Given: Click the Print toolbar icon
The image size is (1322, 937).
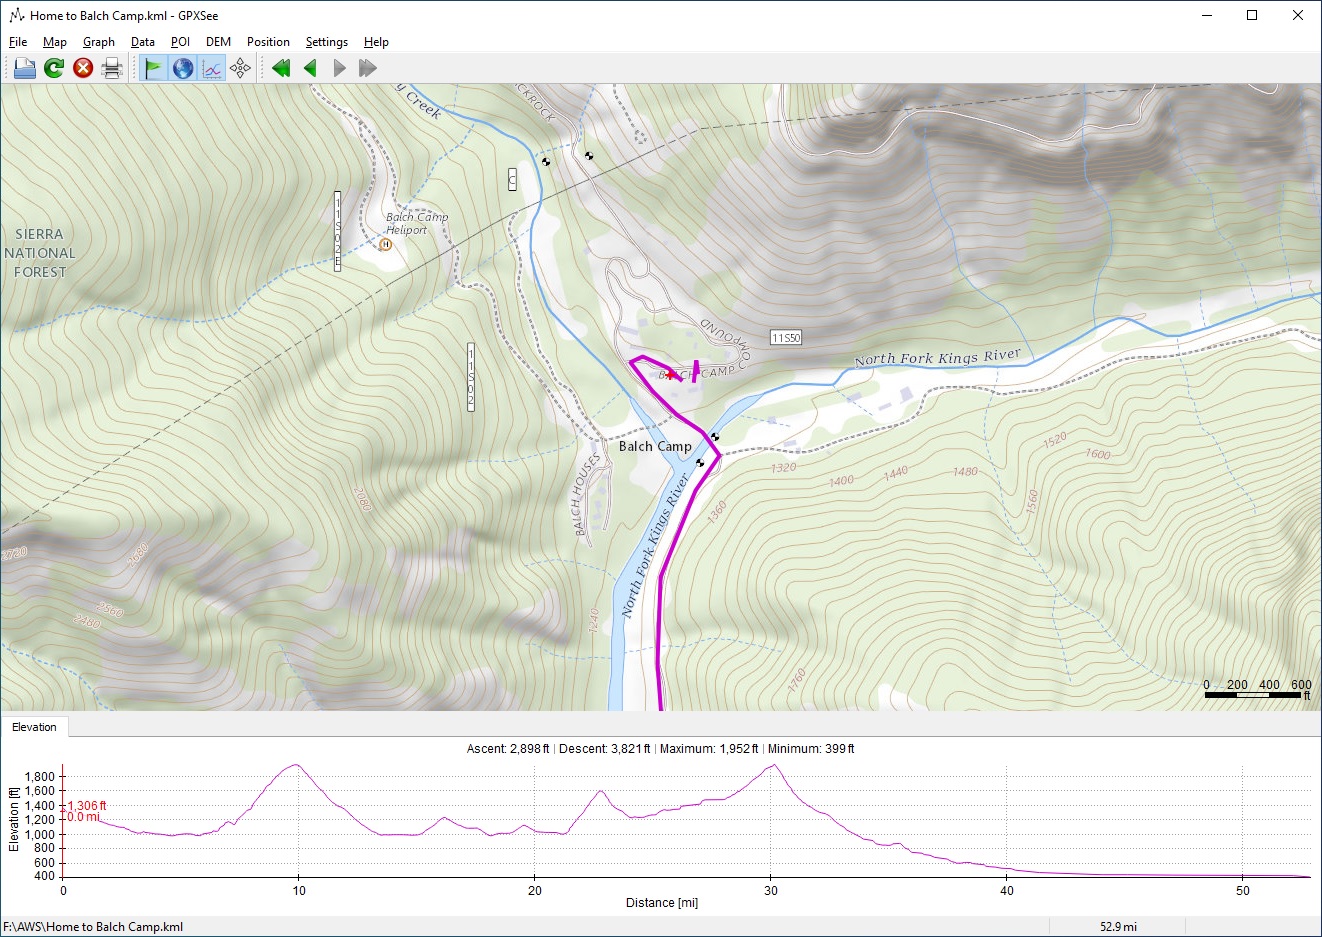Looking at the screenshot, I should pos(112,68).
